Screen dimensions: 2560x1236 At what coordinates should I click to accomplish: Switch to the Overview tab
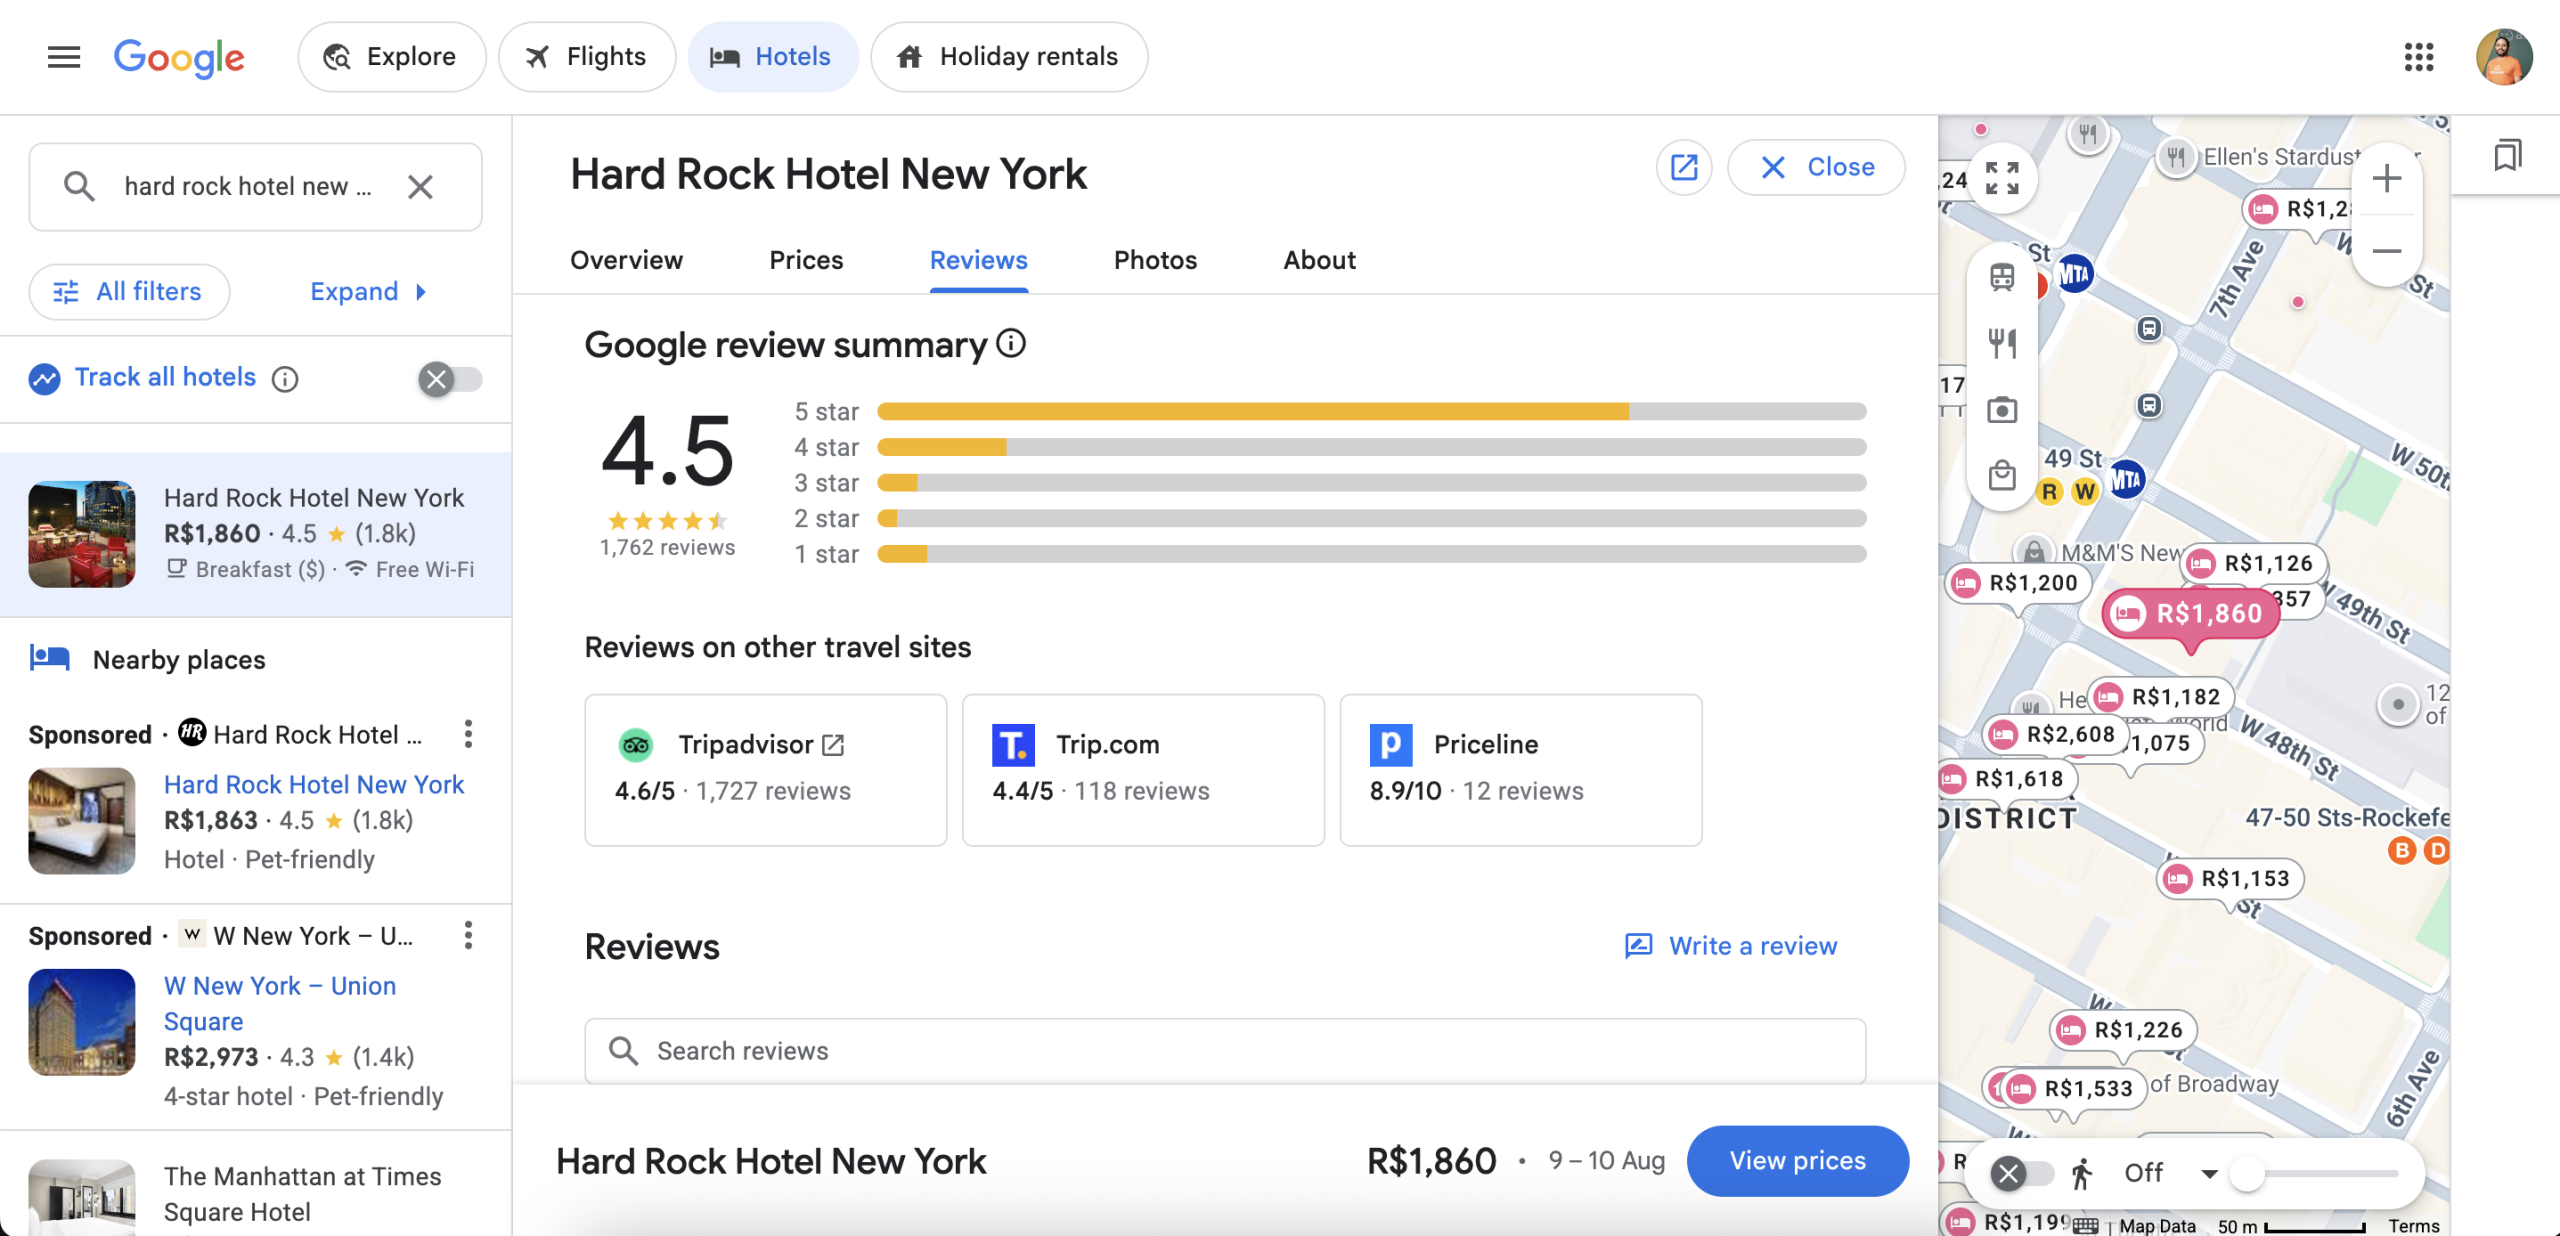point(626,260)
